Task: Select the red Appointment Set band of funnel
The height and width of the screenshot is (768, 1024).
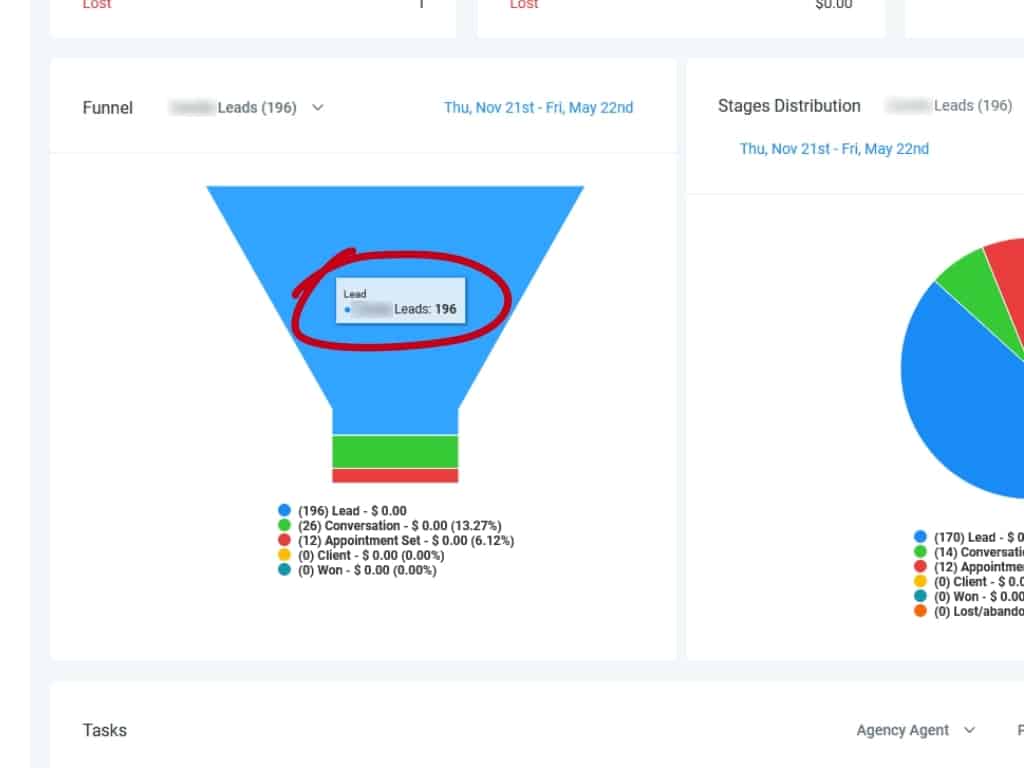Action: pos(395,476)
